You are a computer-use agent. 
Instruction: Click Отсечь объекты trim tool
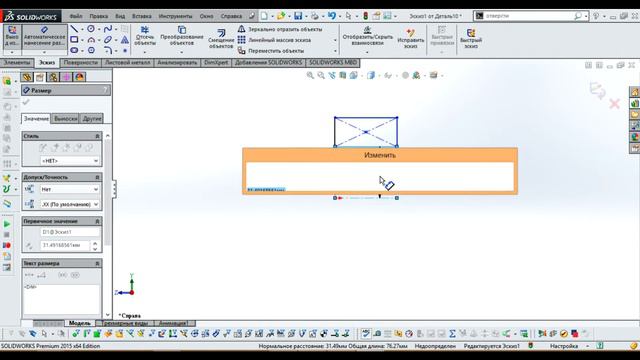145,36
